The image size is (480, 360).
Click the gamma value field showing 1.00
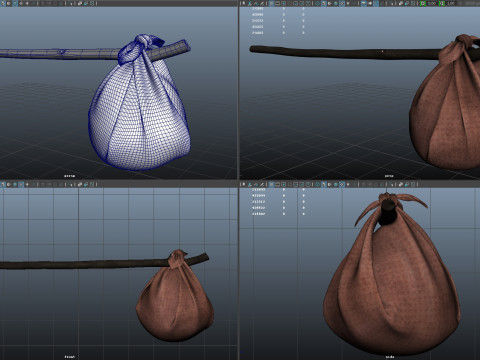[x=451, y=3]
